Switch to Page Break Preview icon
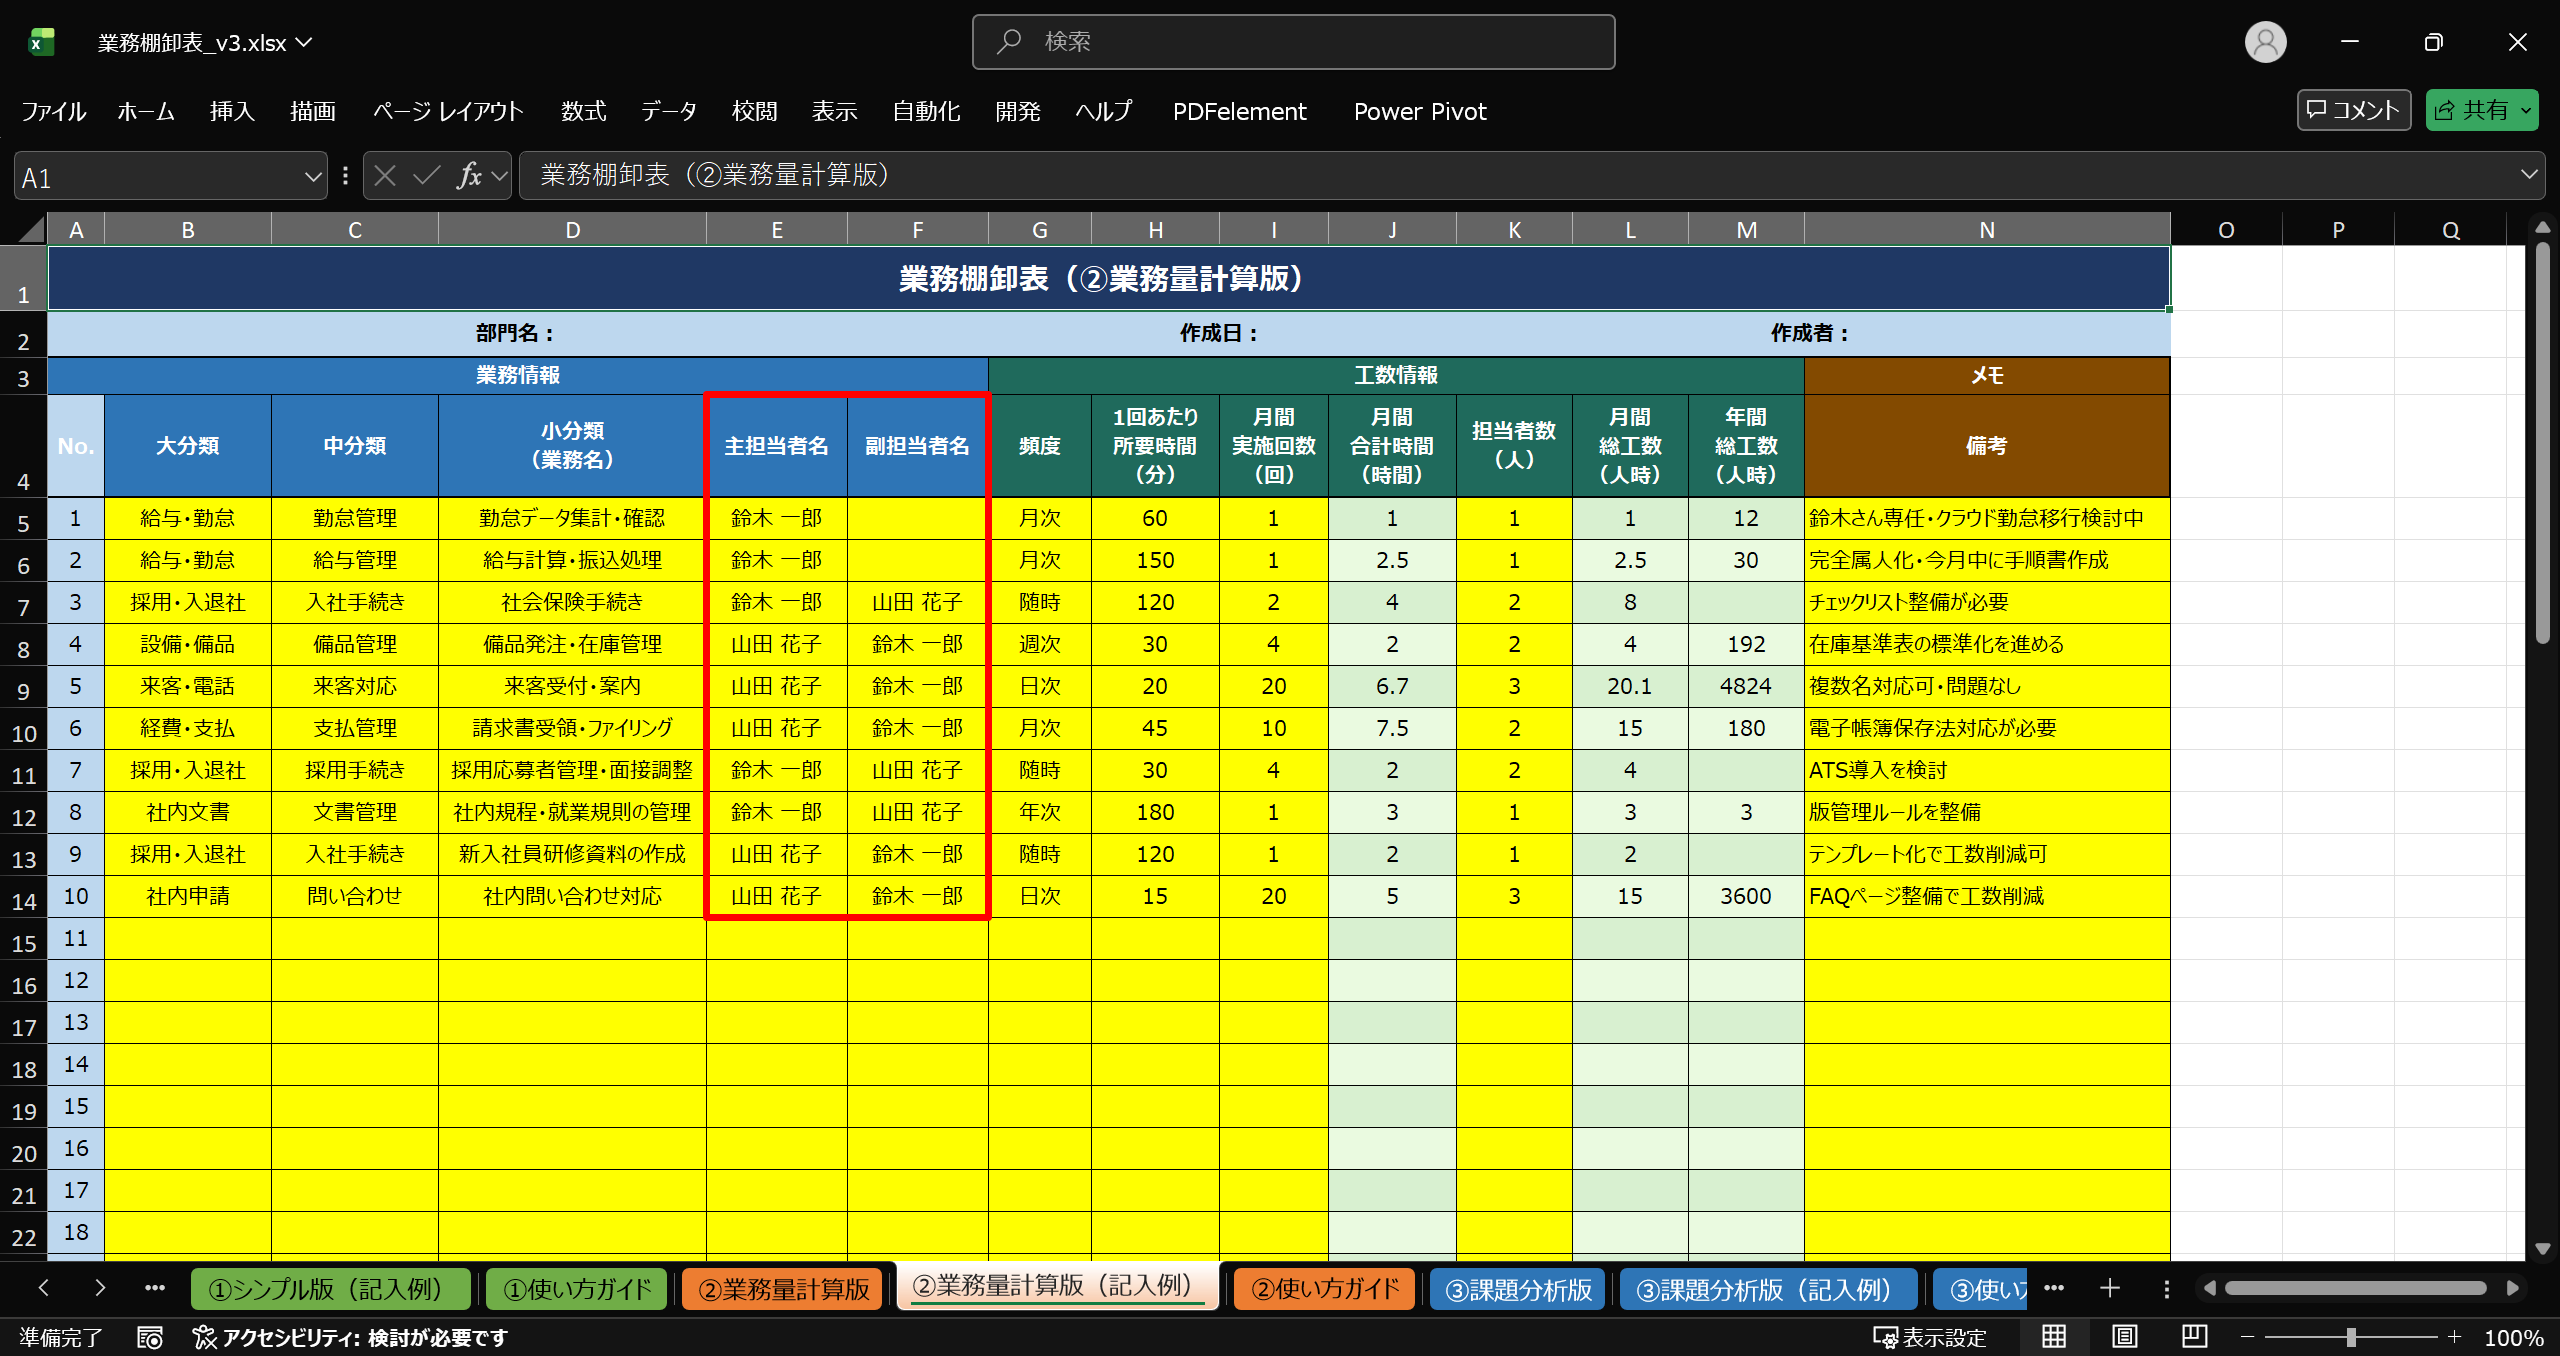 click(x=2194, y=1336)
